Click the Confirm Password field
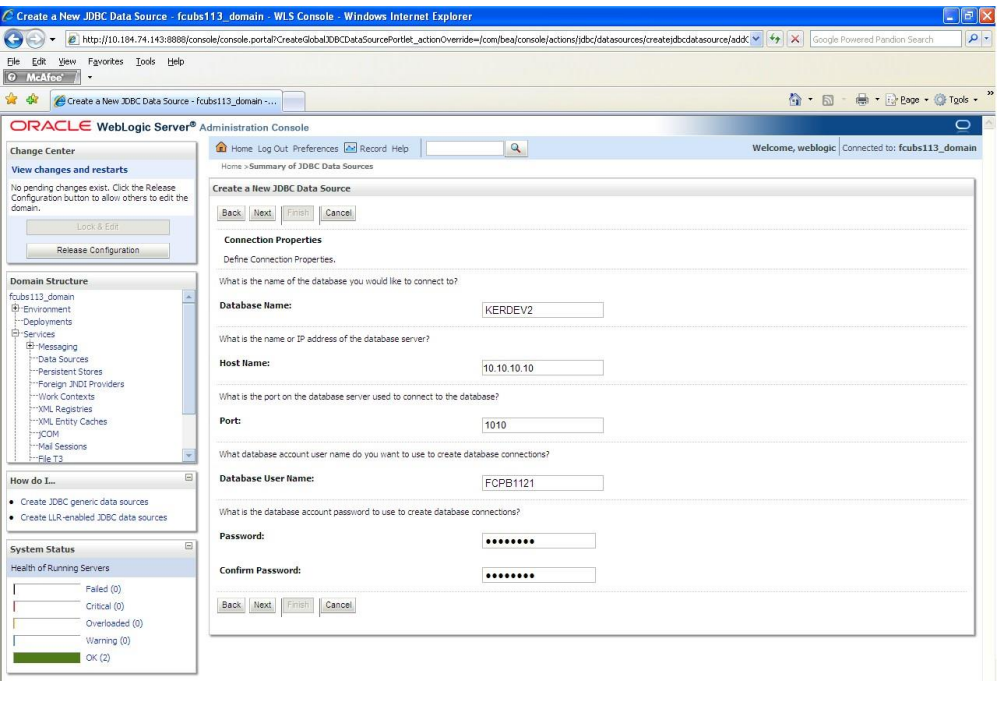1002x712 pixels. click(539, 575)
